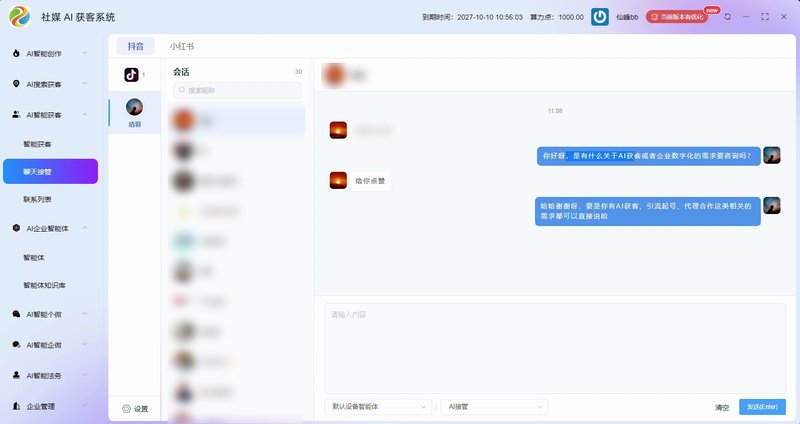Open the 智能体 submenu item
The height and width of the screenshot is (424, 800).
click(x=34, y=258)
